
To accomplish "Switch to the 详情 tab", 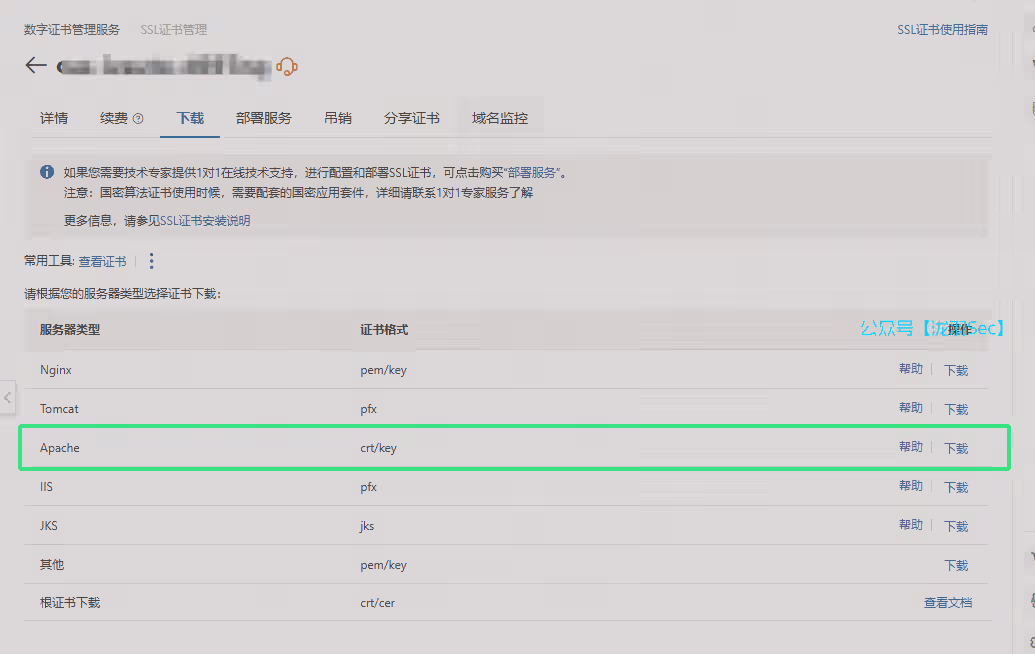I will 54,118.
